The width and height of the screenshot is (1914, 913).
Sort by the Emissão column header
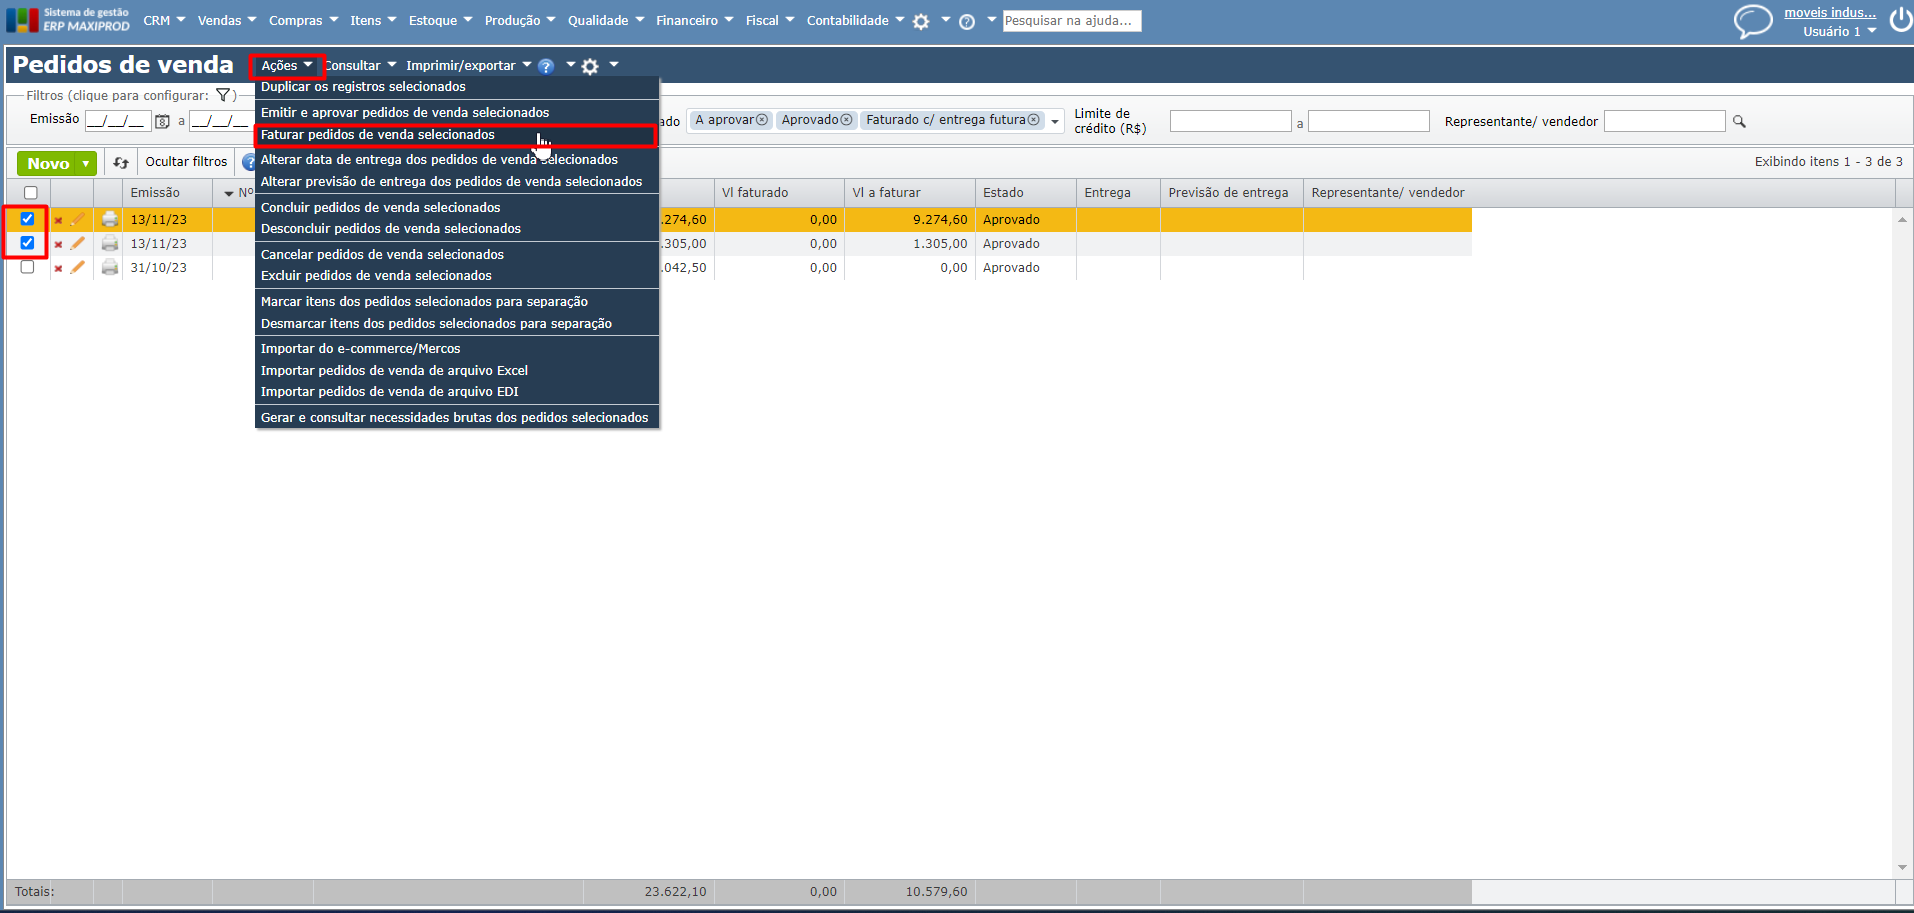155,193
